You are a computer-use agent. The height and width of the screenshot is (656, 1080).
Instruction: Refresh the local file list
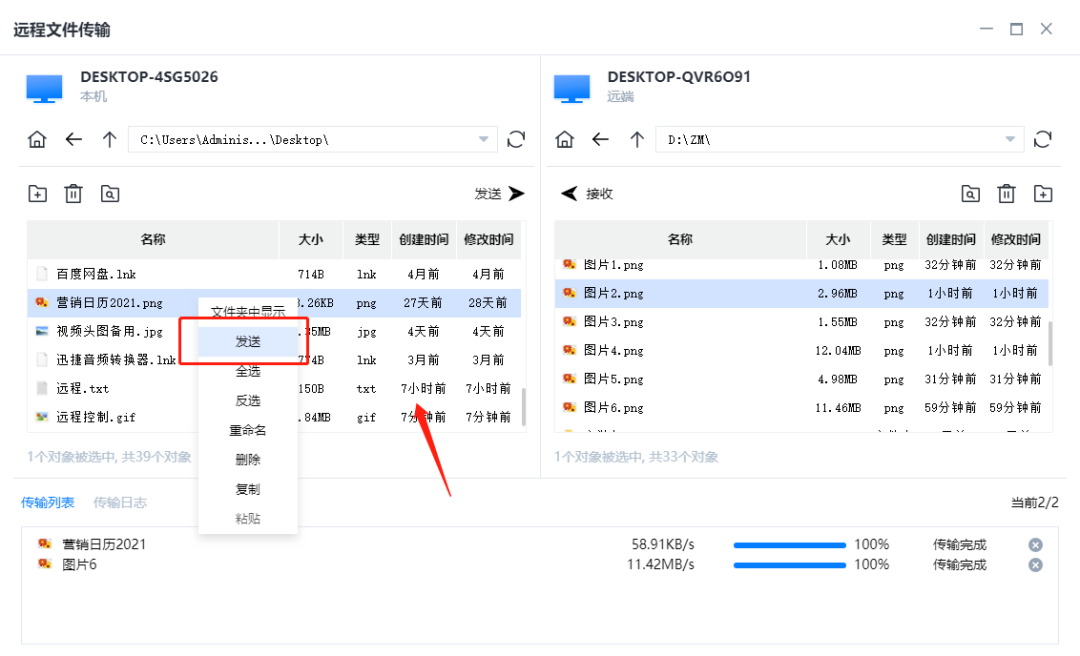(516, 140)
